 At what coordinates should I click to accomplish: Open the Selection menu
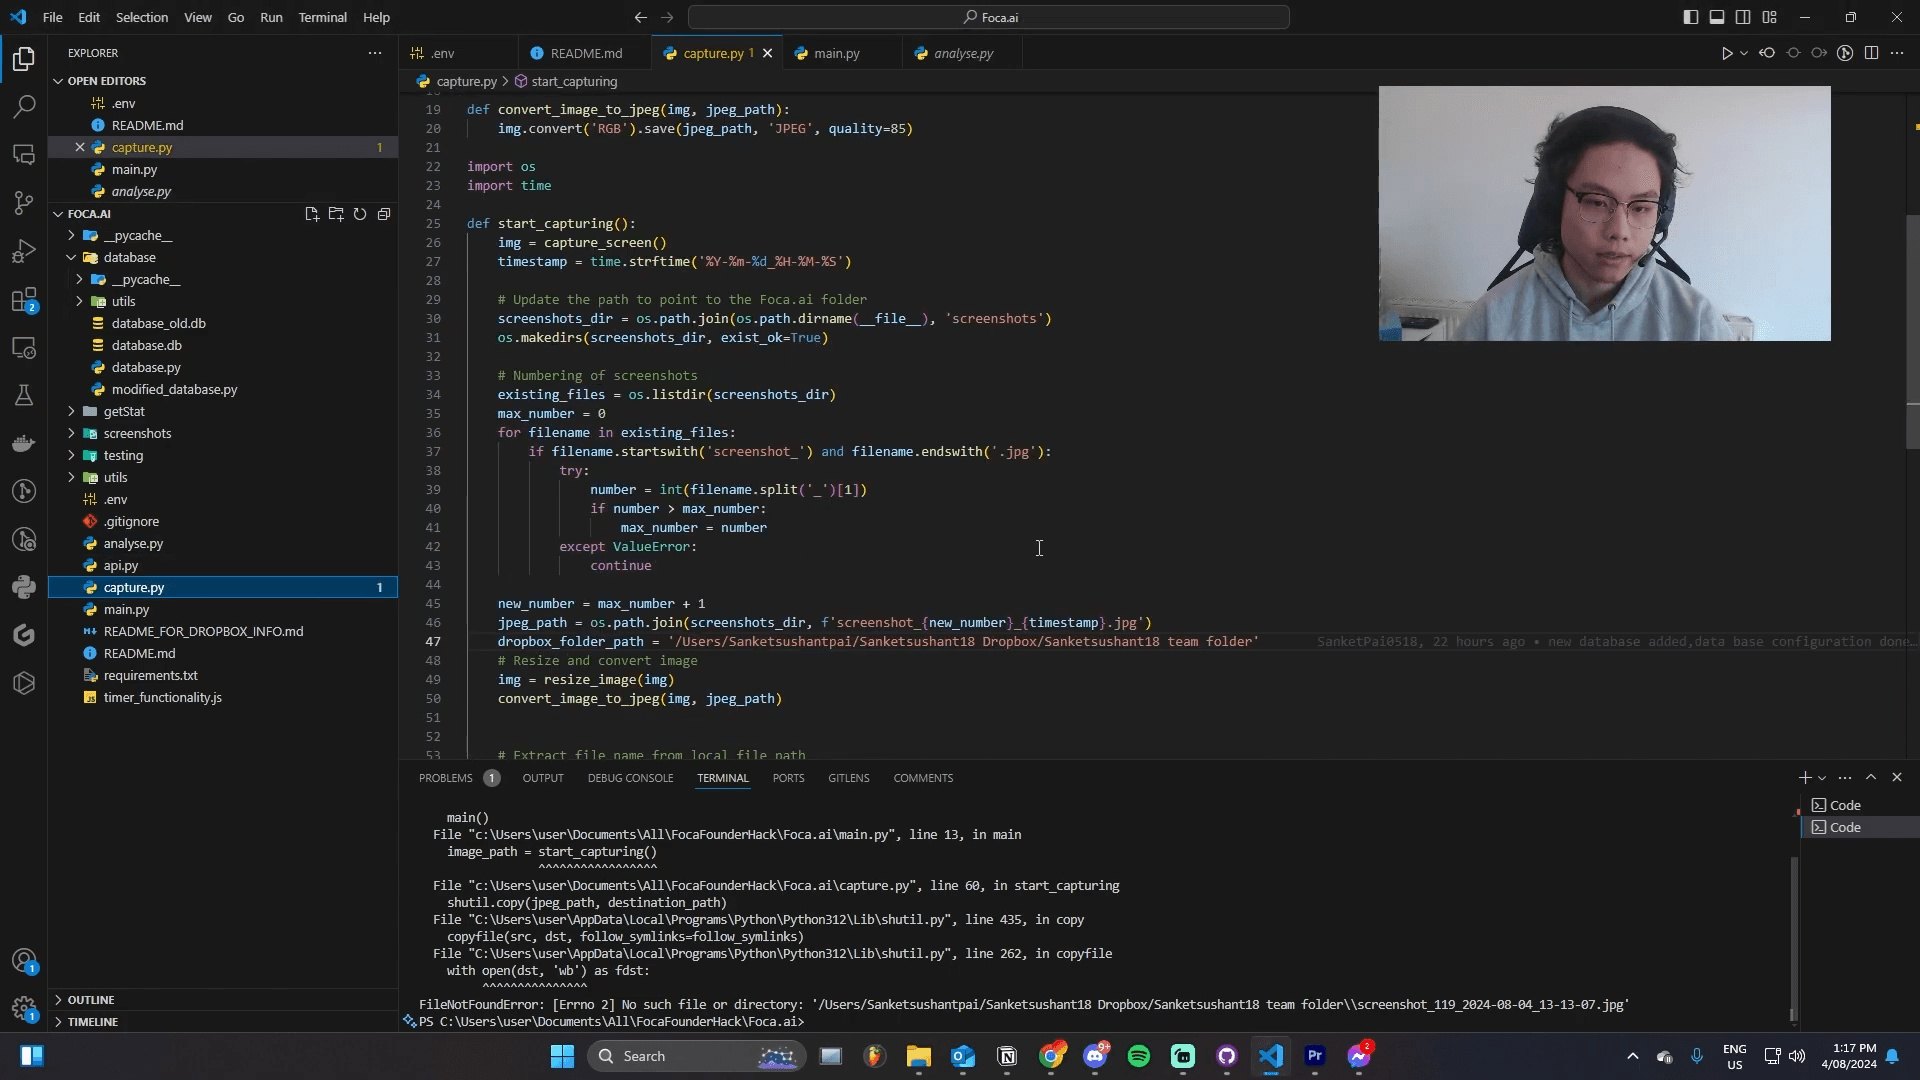pyautogui.click(x=141, y=17)
